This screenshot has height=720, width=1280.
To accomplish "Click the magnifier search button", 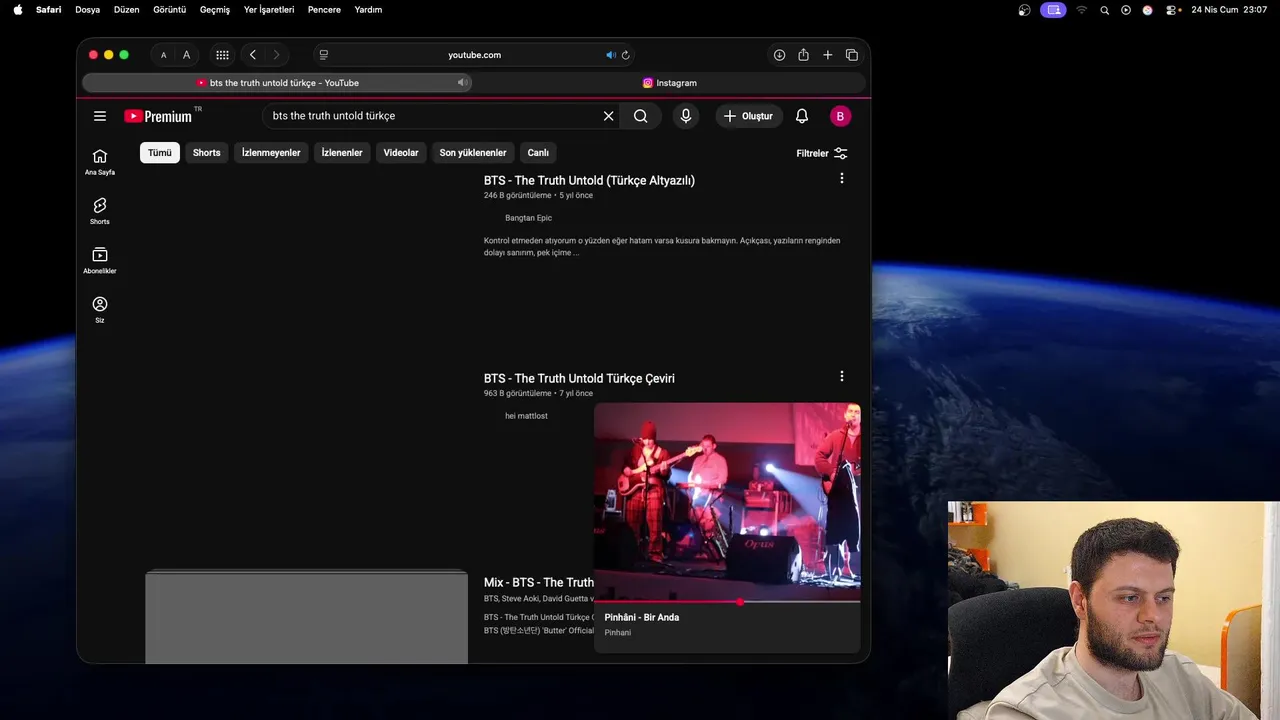I will tap(641, 116).
